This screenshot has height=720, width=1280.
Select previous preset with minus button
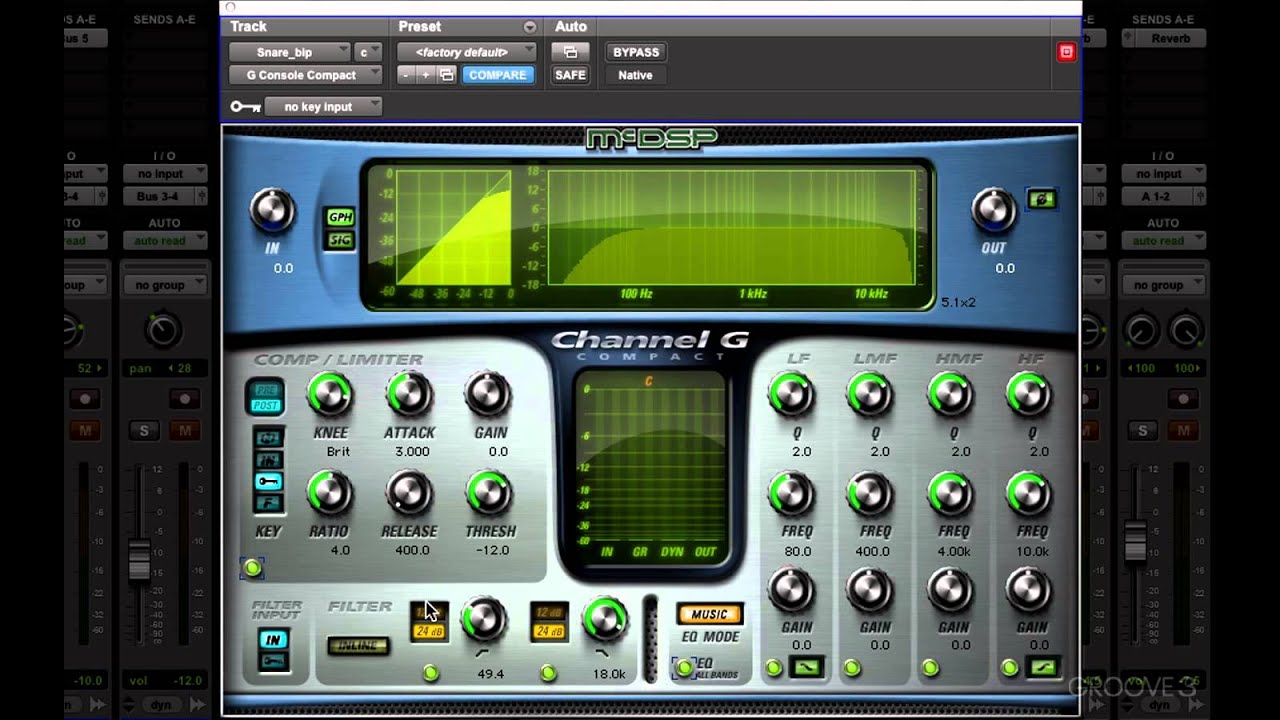(x=406, y=75)
